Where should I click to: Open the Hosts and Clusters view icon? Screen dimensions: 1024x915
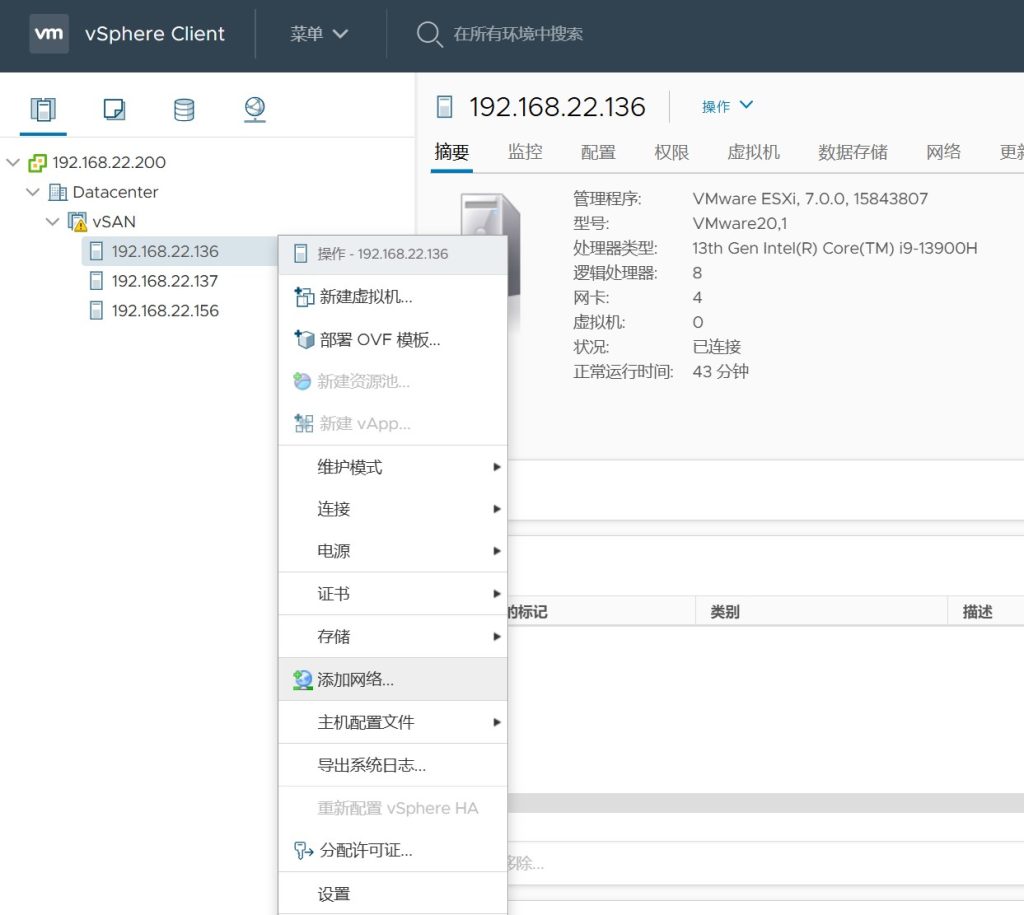[43, 109]
